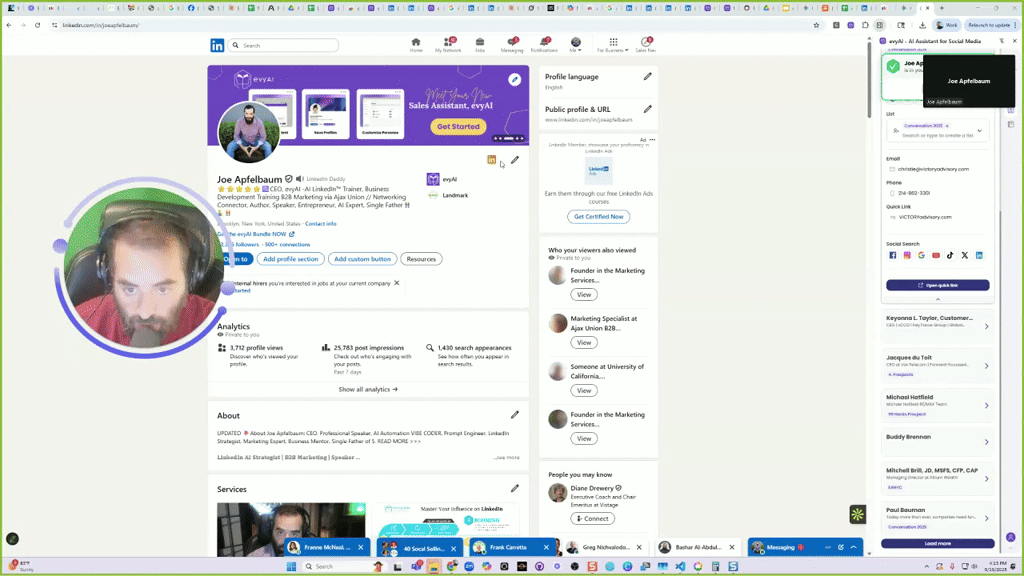Collapse the contact details with the up chevron

pos(938,299)
